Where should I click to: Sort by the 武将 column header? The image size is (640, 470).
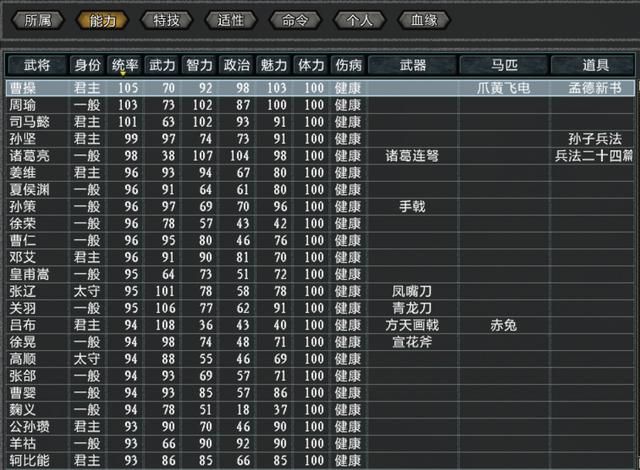click(x=37, y=65)
